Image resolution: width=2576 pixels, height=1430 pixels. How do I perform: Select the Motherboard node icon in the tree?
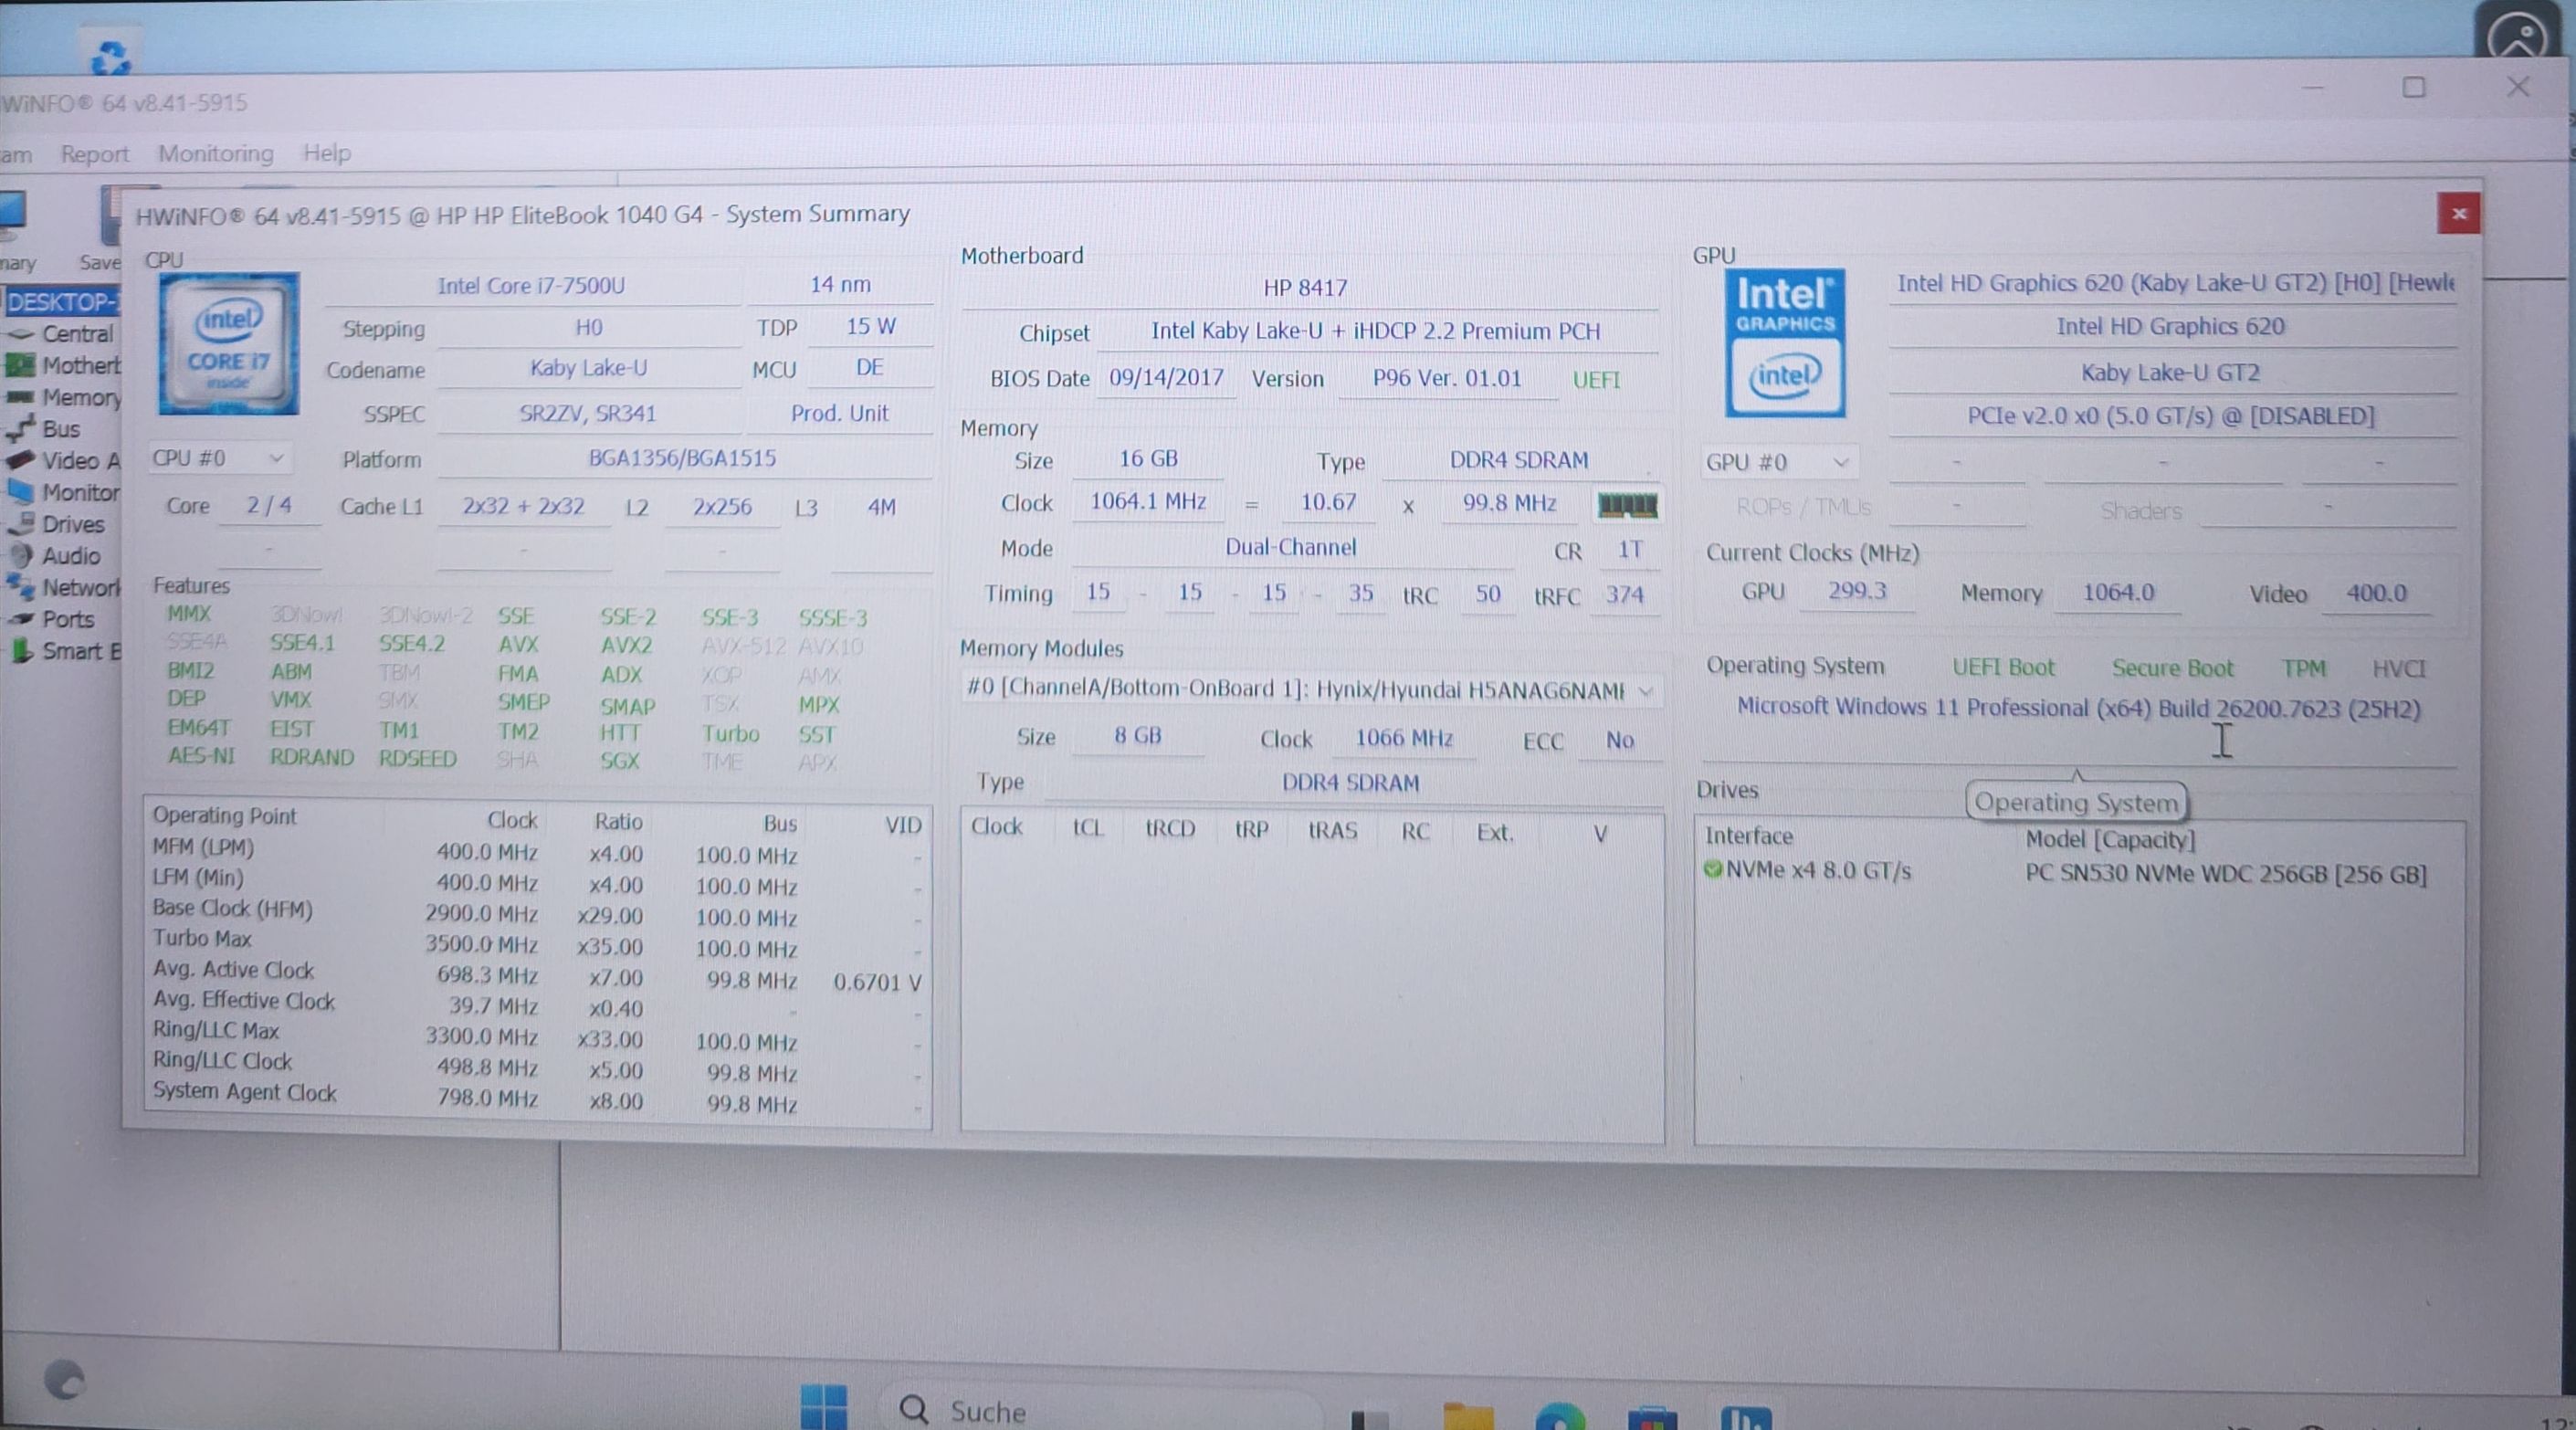pyautogui.click(x=20, y=365)
